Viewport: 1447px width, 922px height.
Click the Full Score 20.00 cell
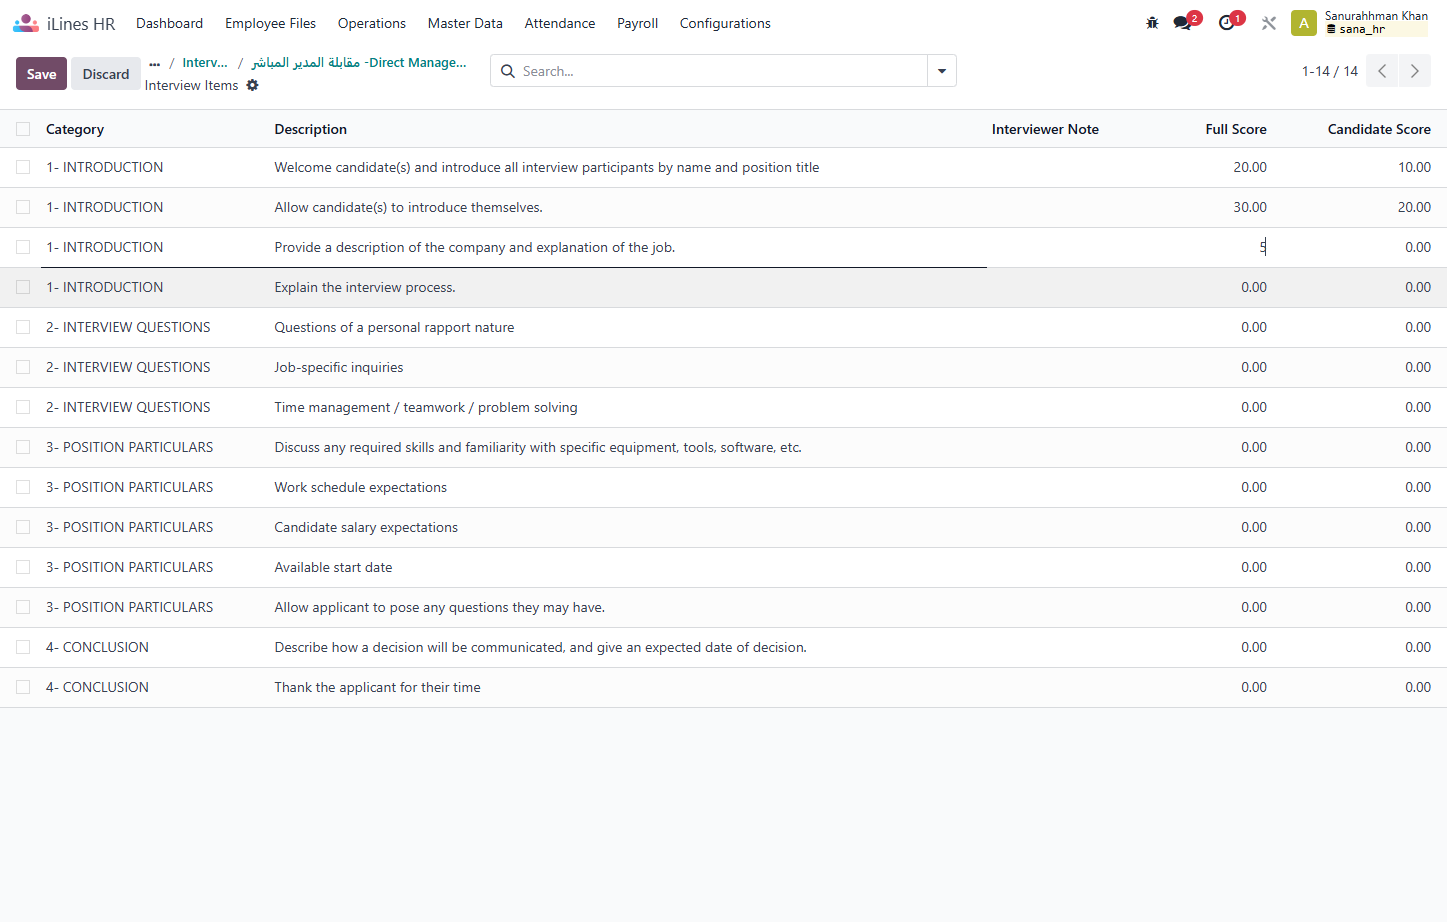coord(1250,167)
